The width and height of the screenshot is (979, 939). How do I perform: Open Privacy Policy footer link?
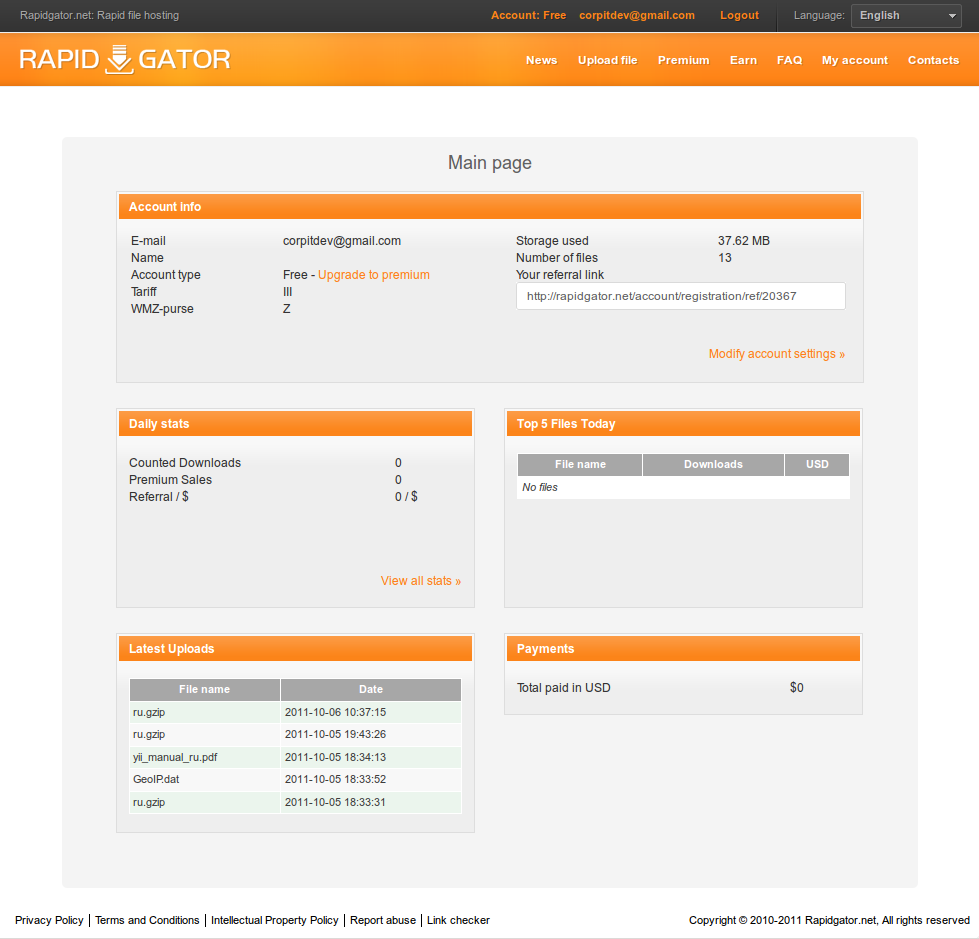click(x=49, y=920)
